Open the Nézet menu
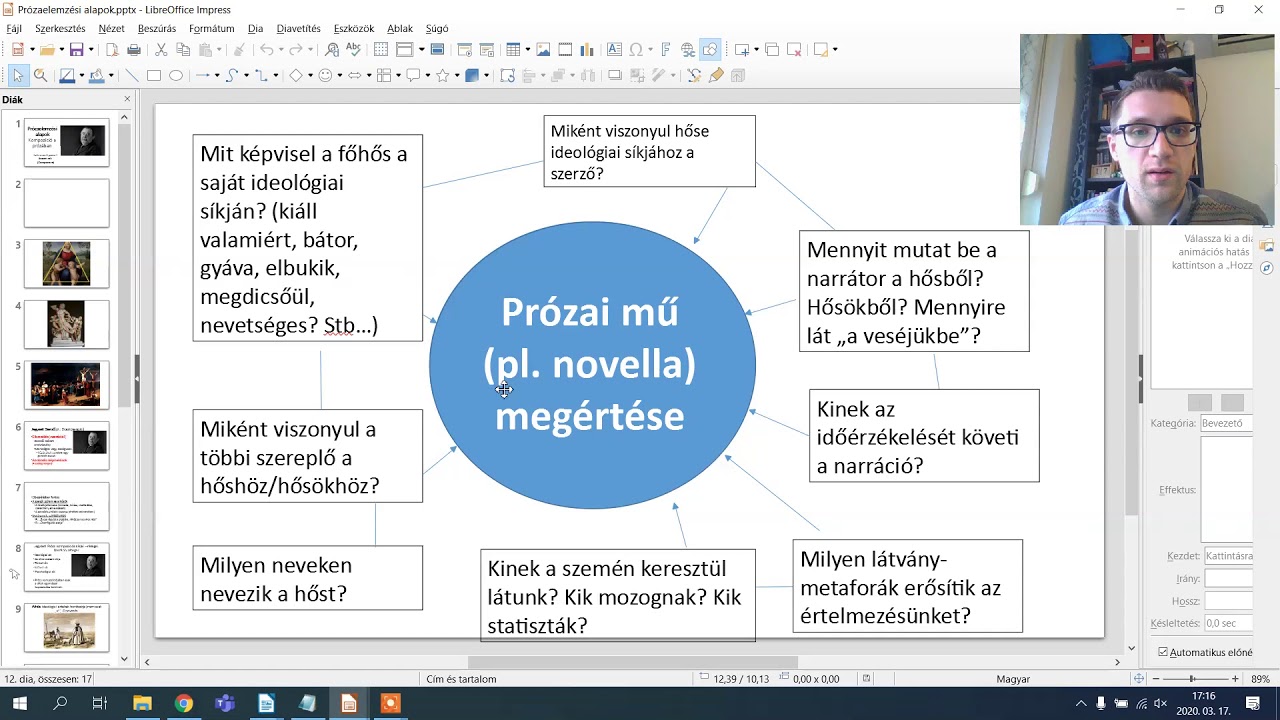1280x720 pixels. (111, 29)
